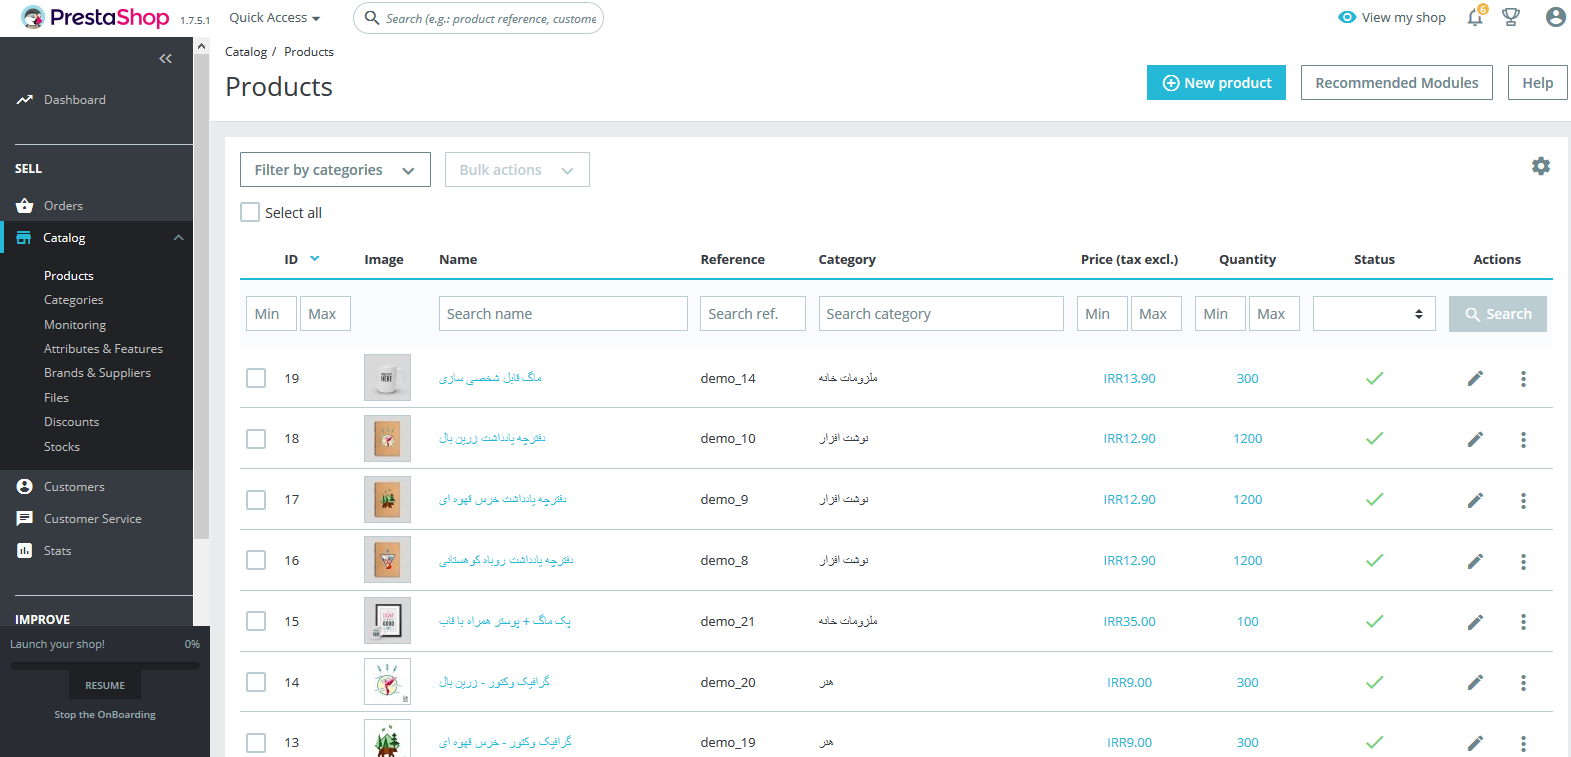
Task: Click the Search category filter field
Action: (x=941, y=314)
